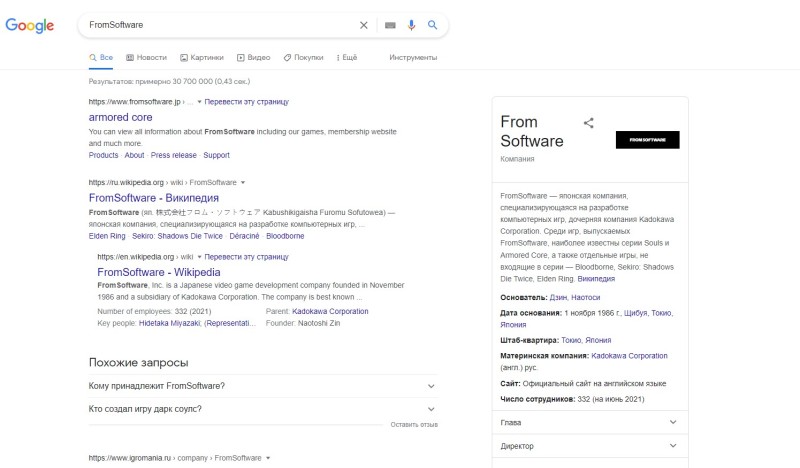Select the Все tab
The image size is (800, 468).
pos(101,58)
